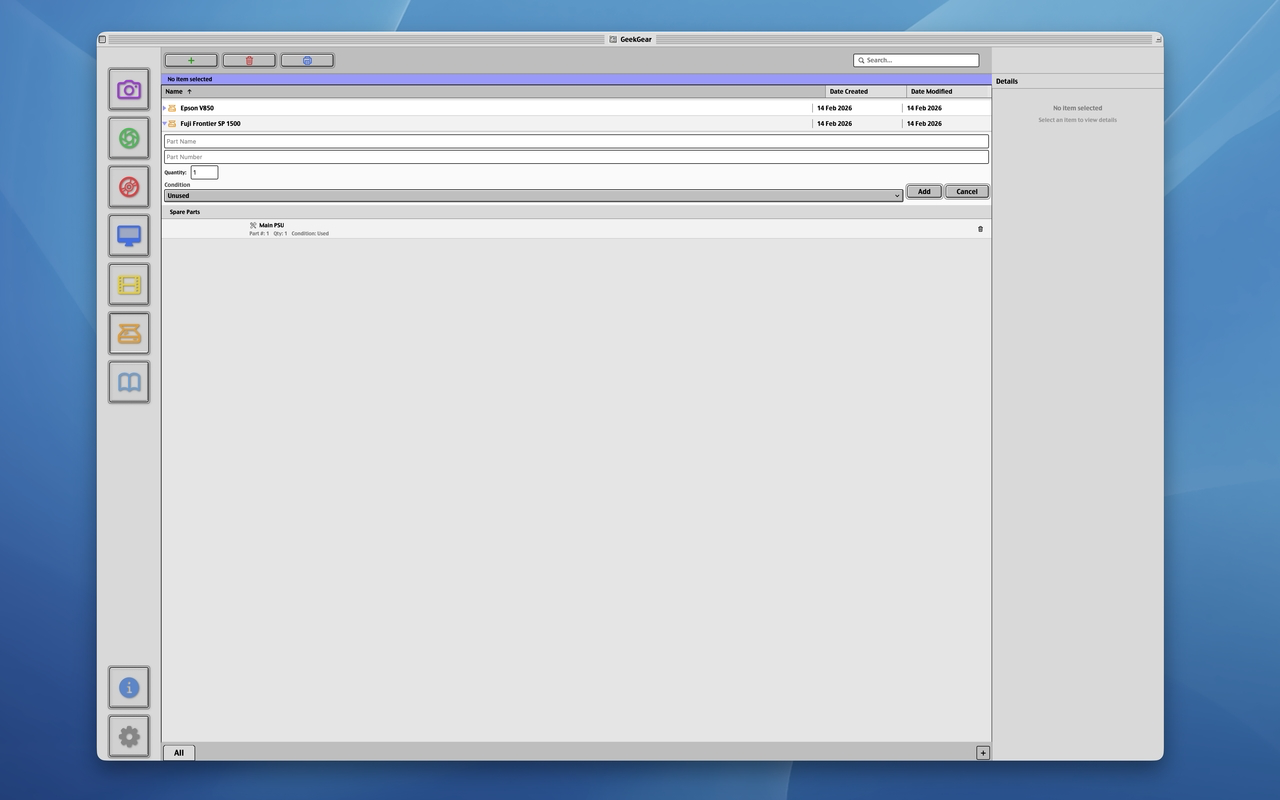The height and width of the screenshot is (800, 1280).
Task: Select the Epson V850 item name
Action: tap(197, 108)
